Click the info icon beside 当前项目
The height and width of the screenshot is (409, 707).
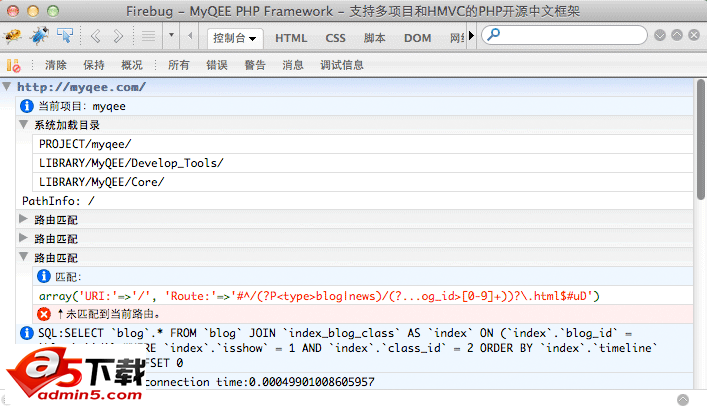coord(26,106)
